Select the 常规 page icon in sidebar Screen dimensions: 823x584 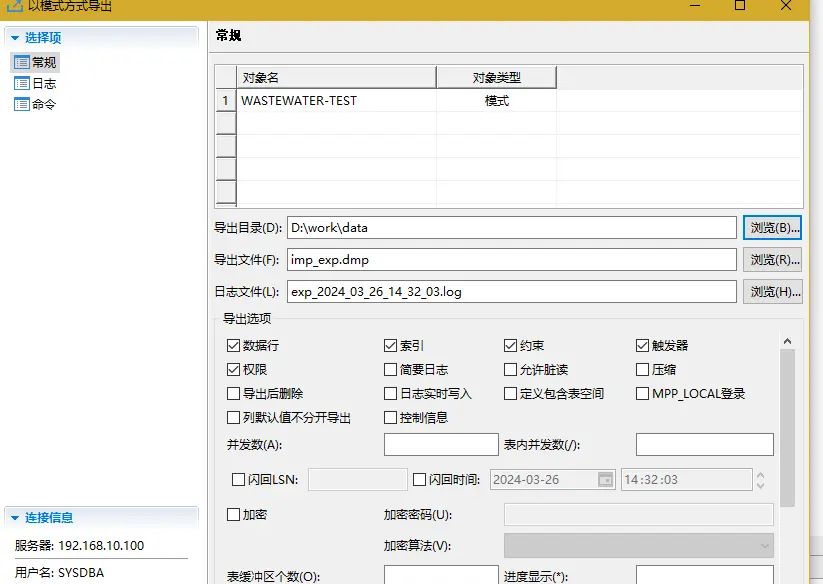24,62
